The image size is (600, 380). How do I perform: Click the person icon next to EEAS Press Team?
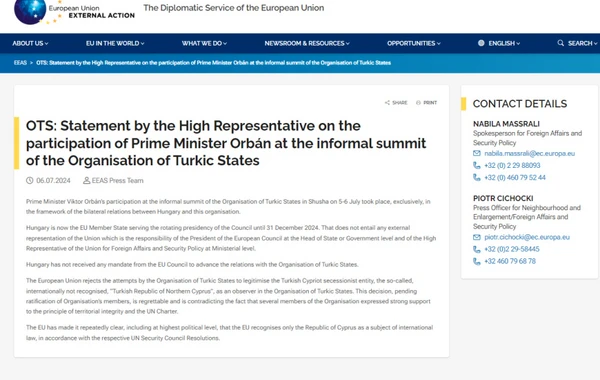click(x=86, y=180)
